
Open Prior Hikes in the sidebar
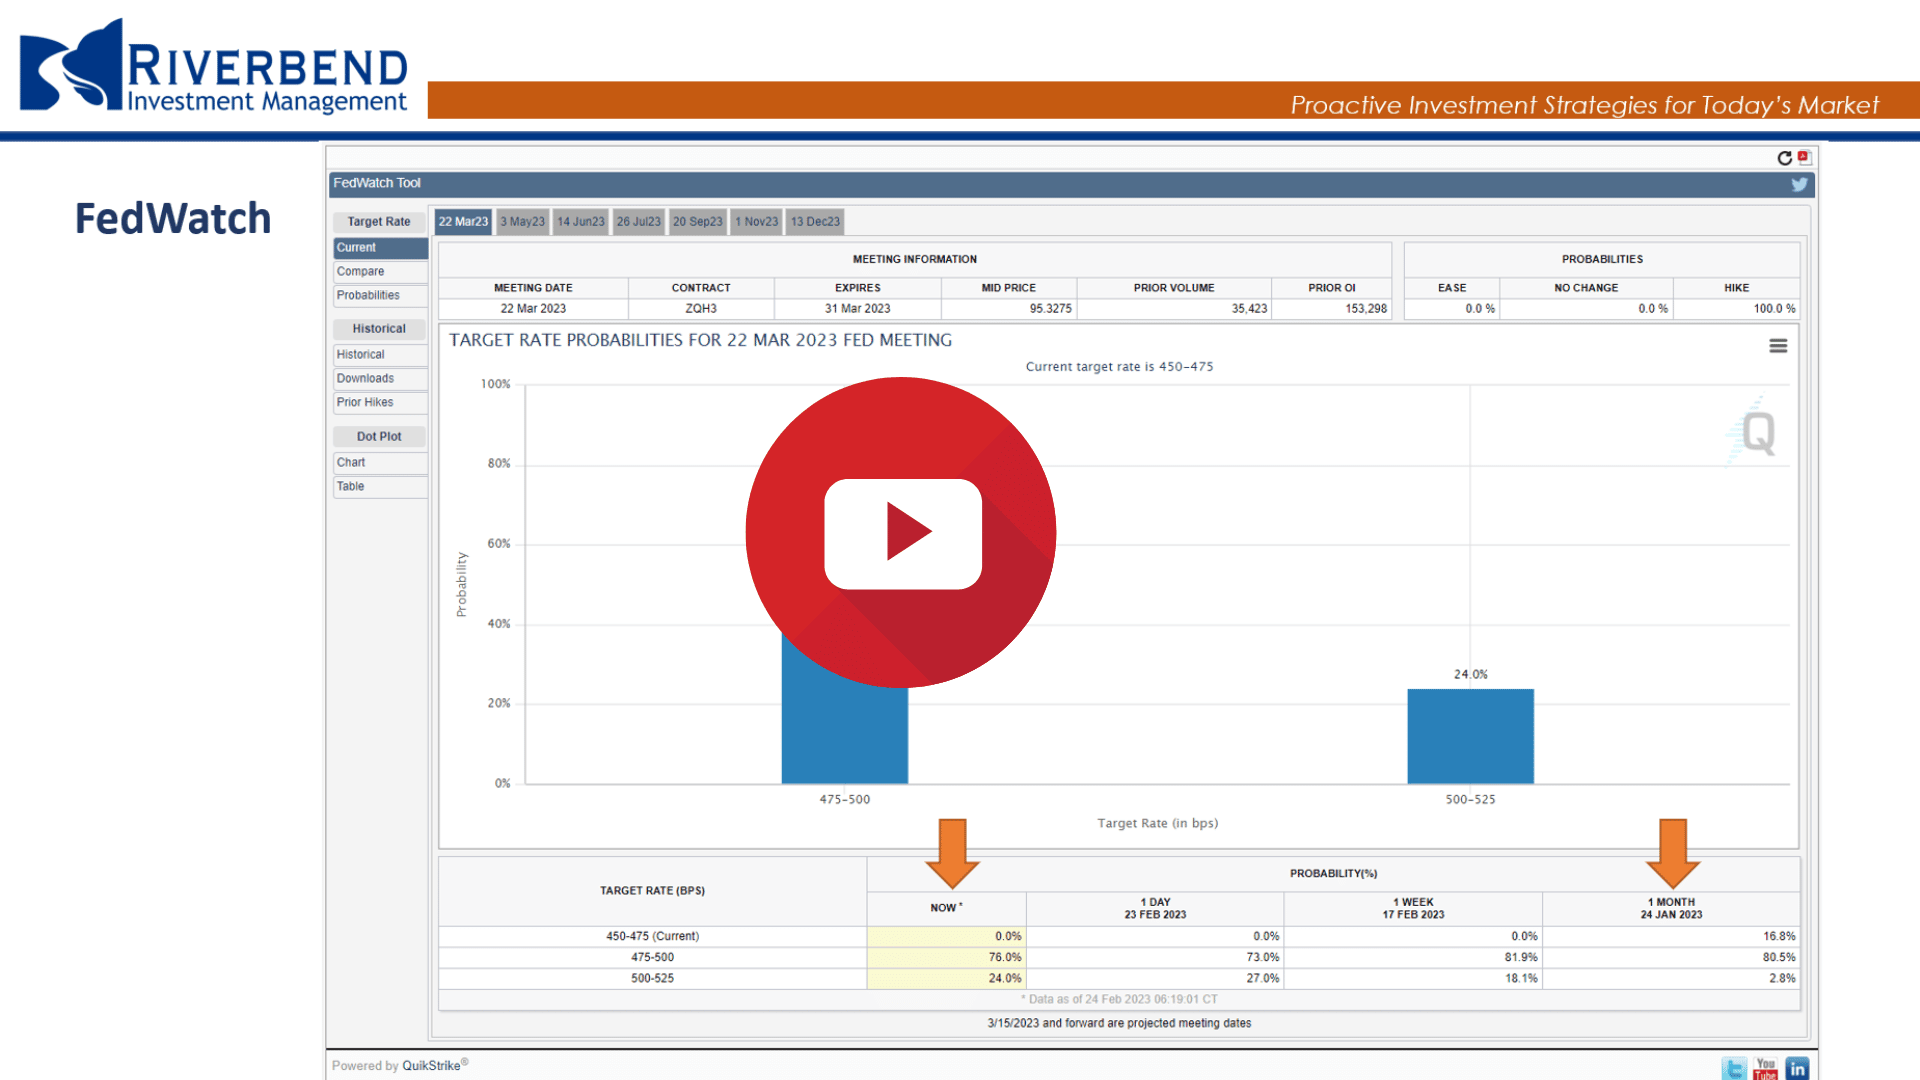point(380,403)
